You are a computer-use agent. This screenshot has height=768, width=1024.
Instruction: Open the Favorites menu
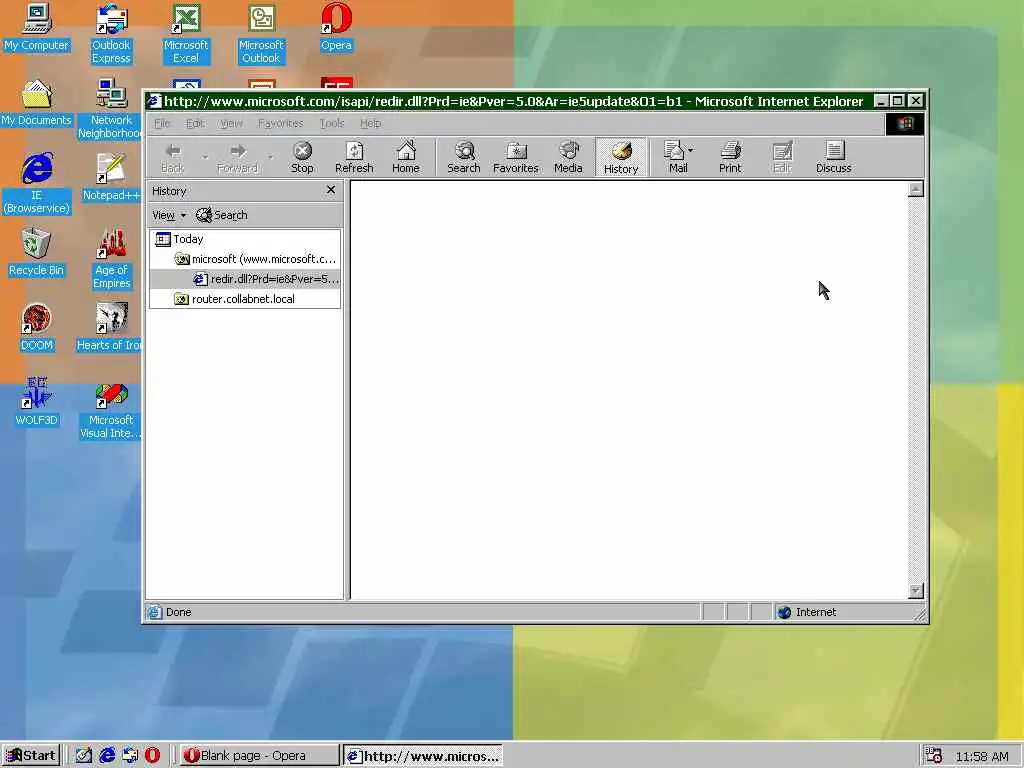[280, 123]
